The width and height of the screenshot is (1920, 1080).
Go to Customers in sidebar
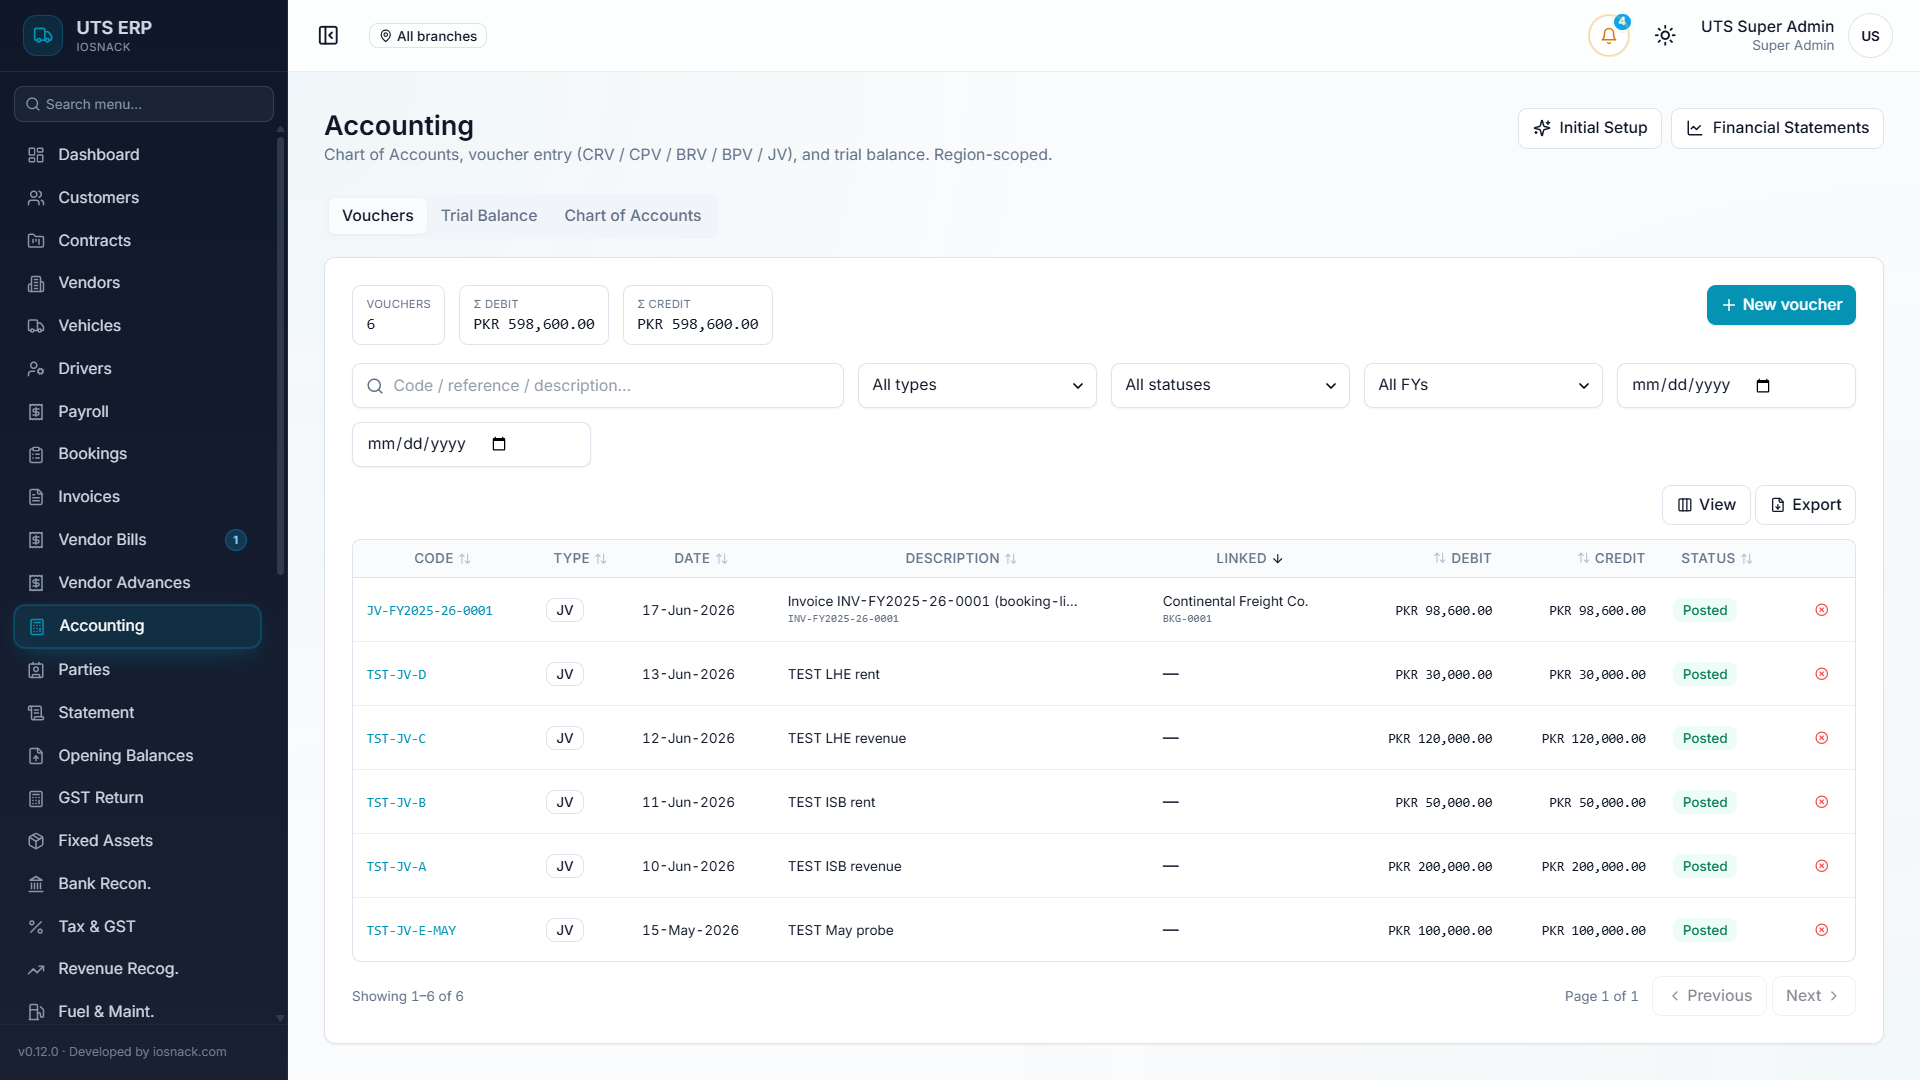click(138, 198)
